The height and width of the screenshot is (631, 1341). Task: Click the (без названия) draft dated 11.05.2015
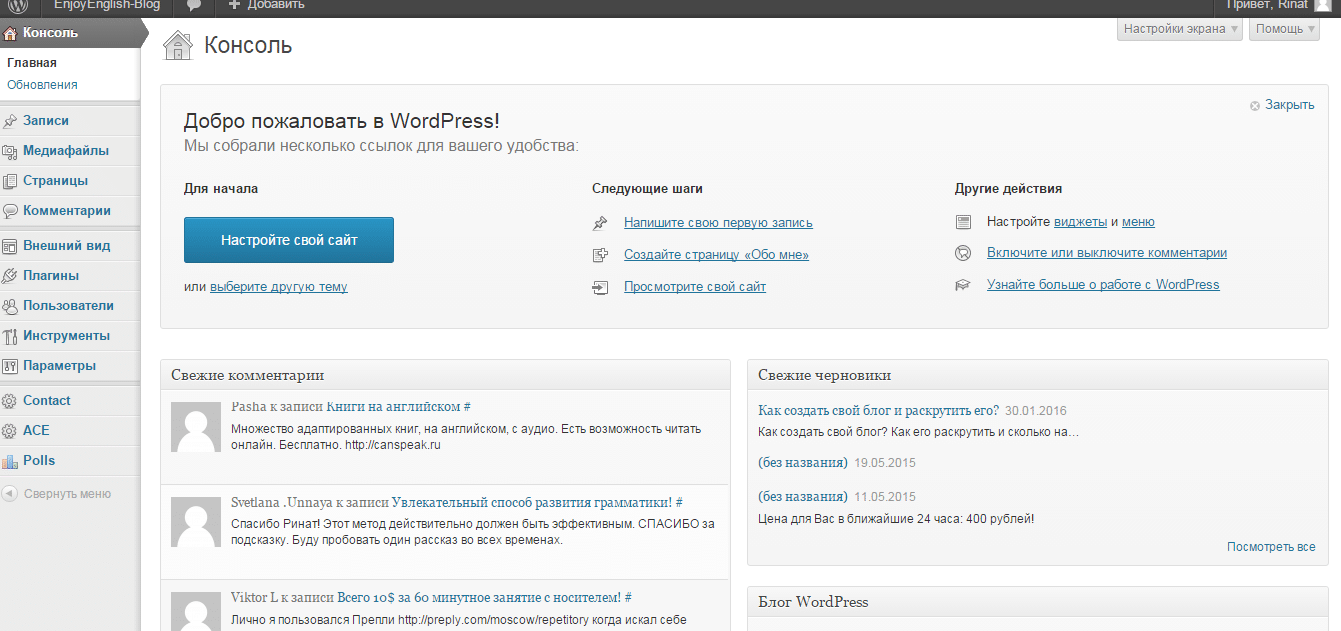pyautogui.click(x=803, y=497)
